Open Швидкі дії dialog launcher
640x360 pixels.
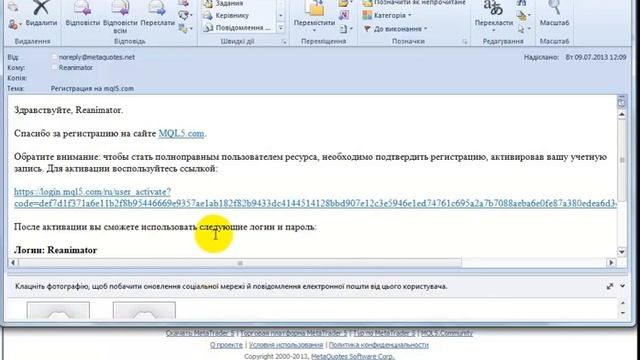coord(284,42)
